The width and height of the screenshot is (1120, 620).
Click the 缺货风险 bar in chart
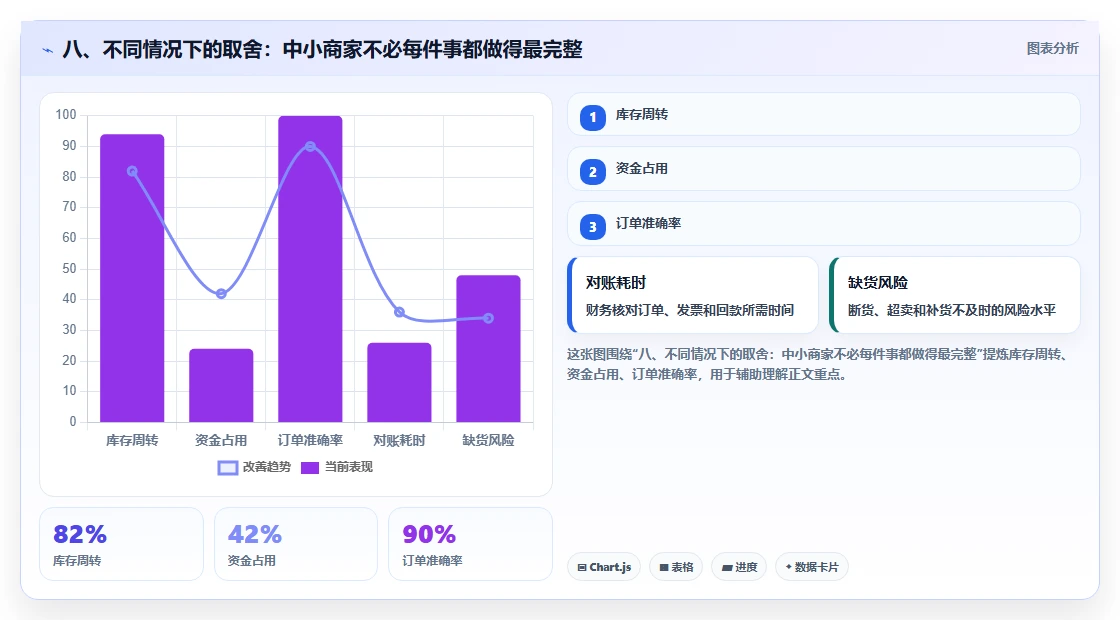click(x=489, y=349)
